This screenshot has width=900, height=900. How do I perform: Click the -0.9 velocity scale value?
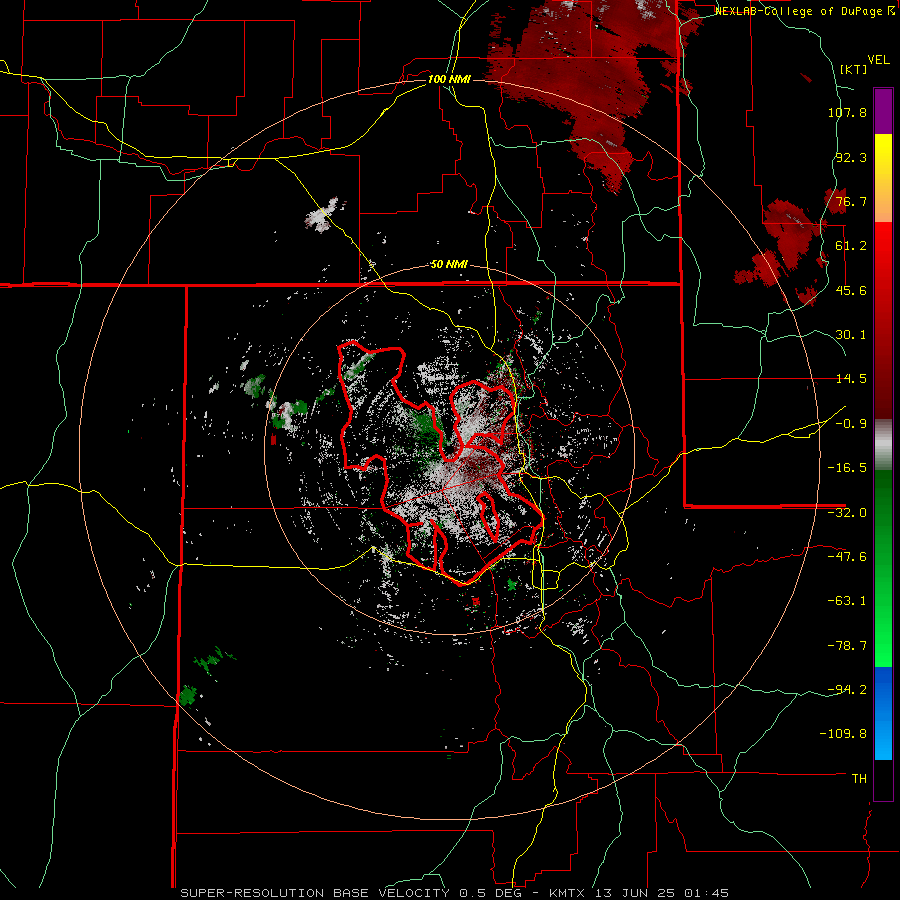click(851, 424)
